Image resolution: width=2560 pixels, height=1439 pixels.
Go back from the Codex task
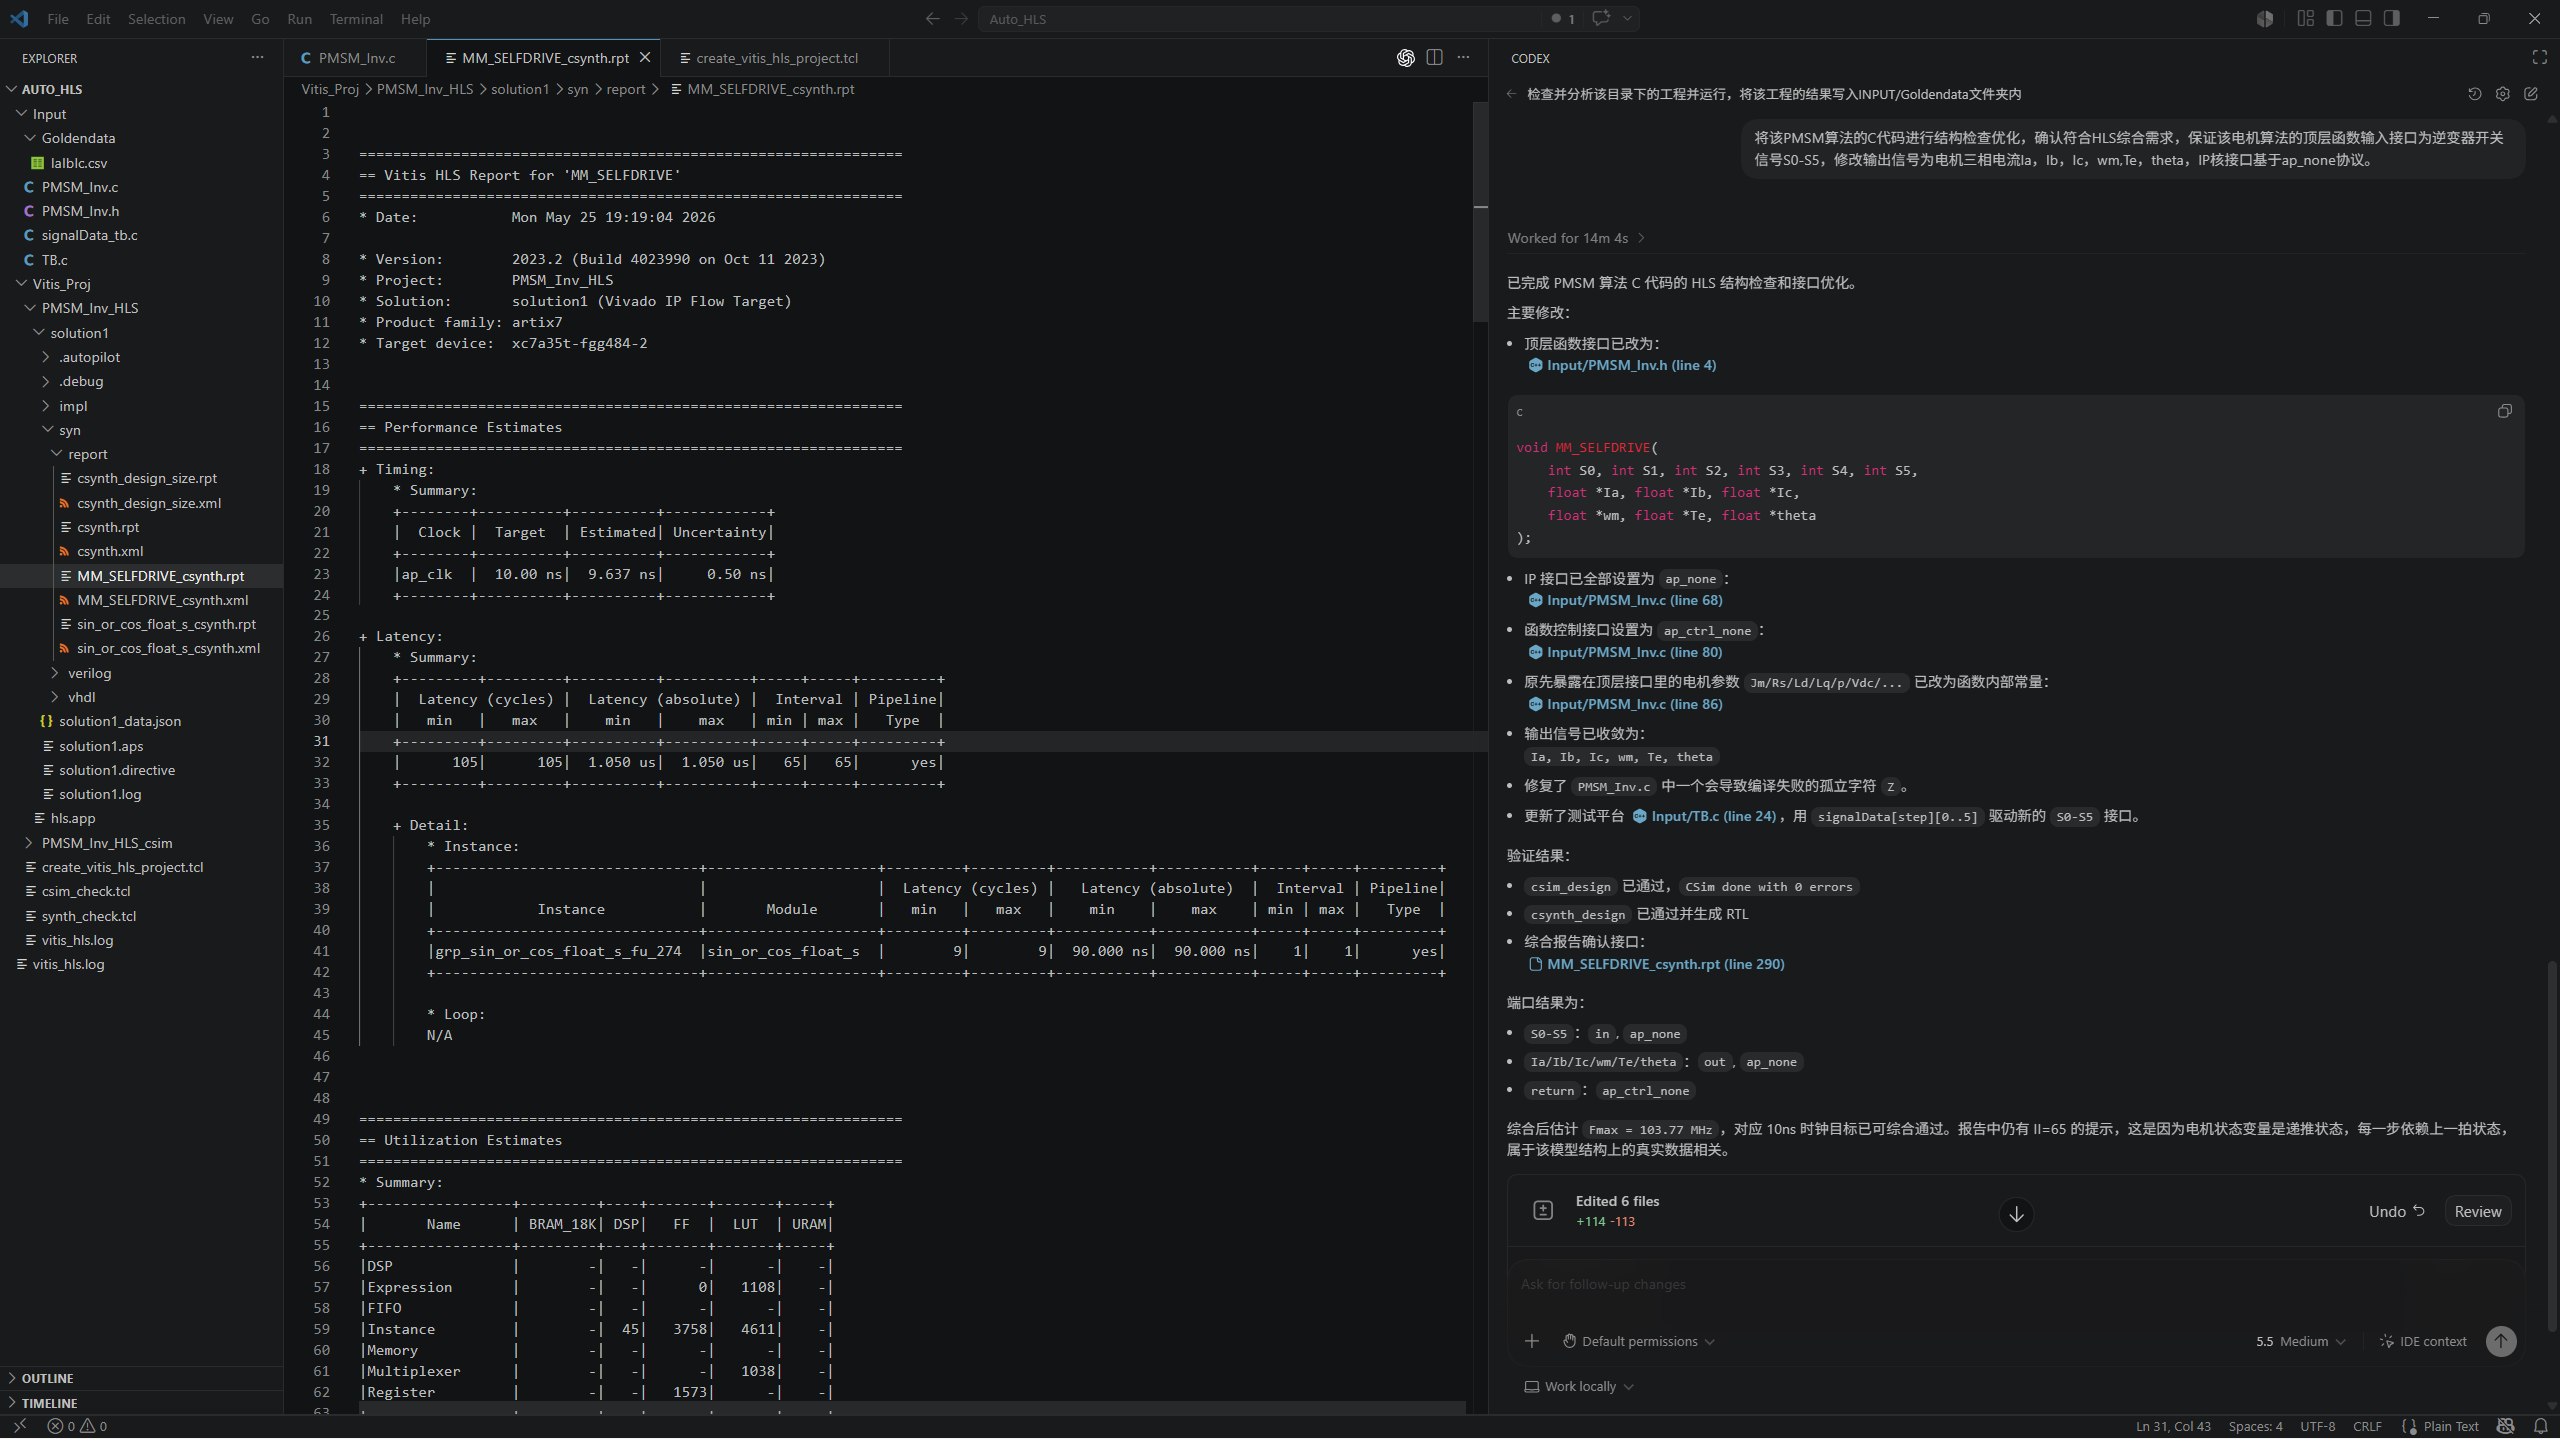1512,94
